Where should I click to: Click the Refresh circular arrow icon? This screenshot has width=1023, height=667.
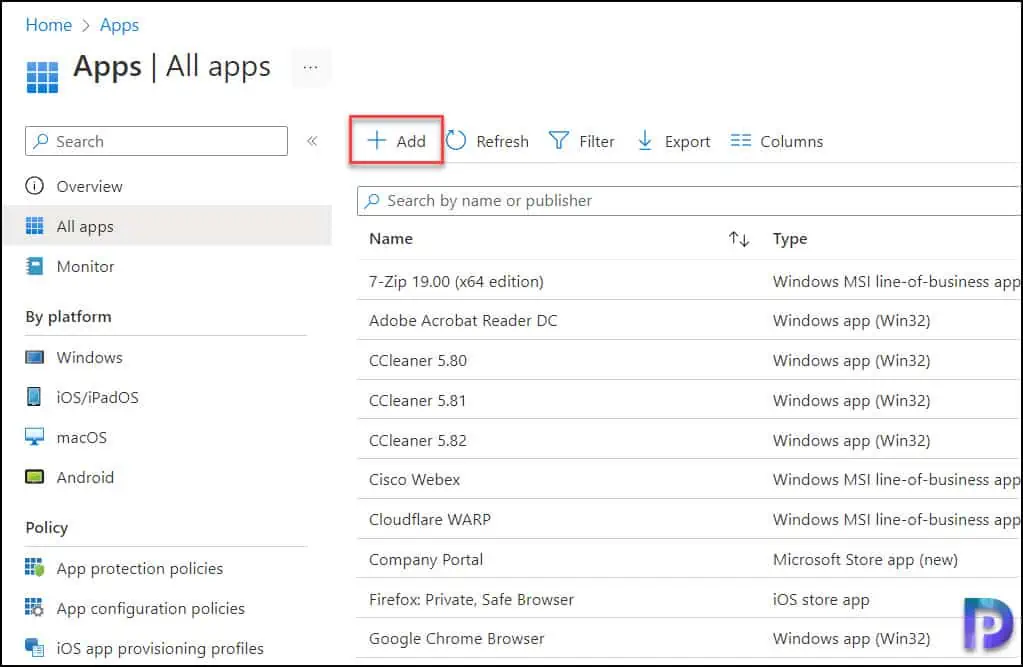tap(456, 140)
